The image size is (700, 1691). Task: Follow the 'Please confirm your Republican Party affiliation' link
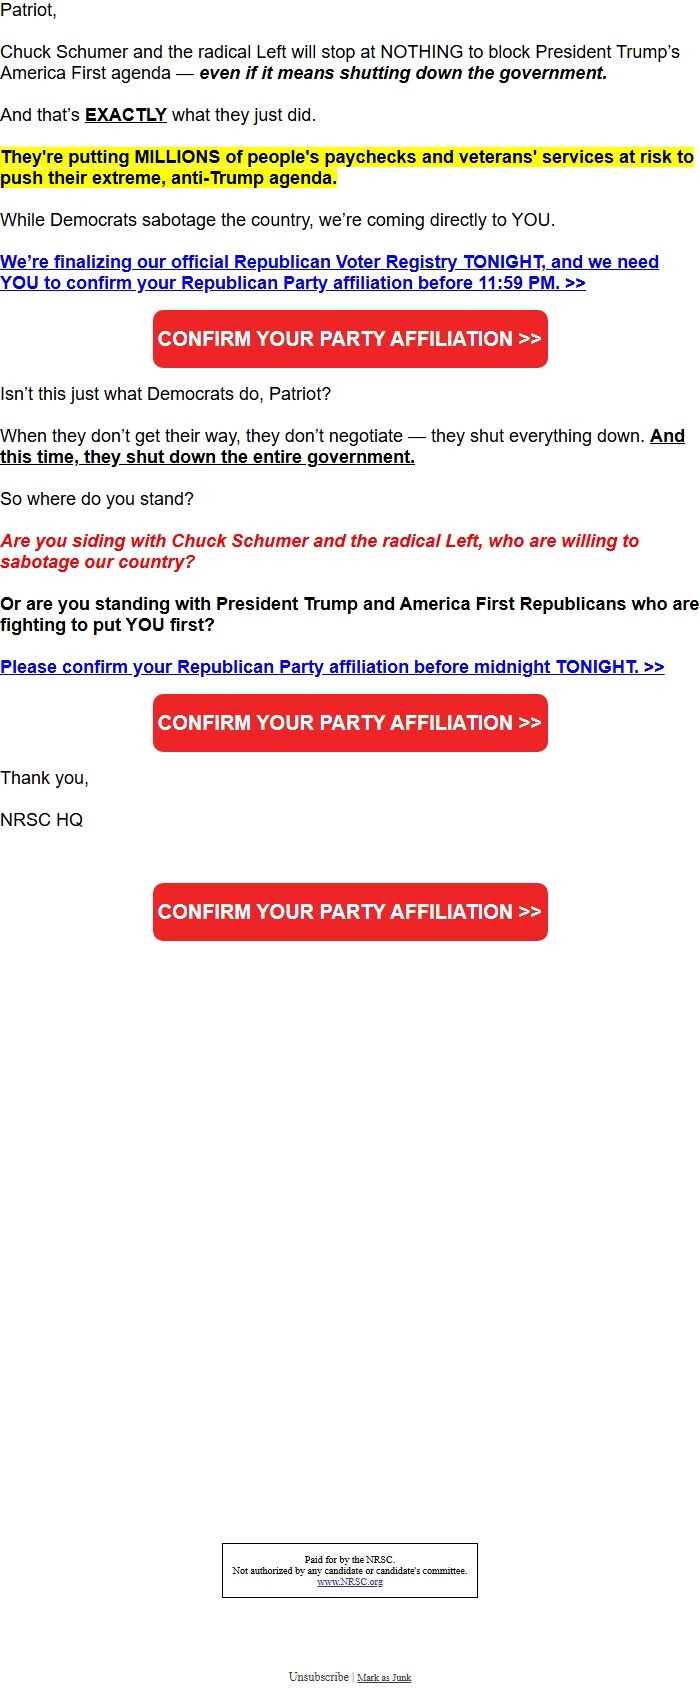(x=332, y=667)
